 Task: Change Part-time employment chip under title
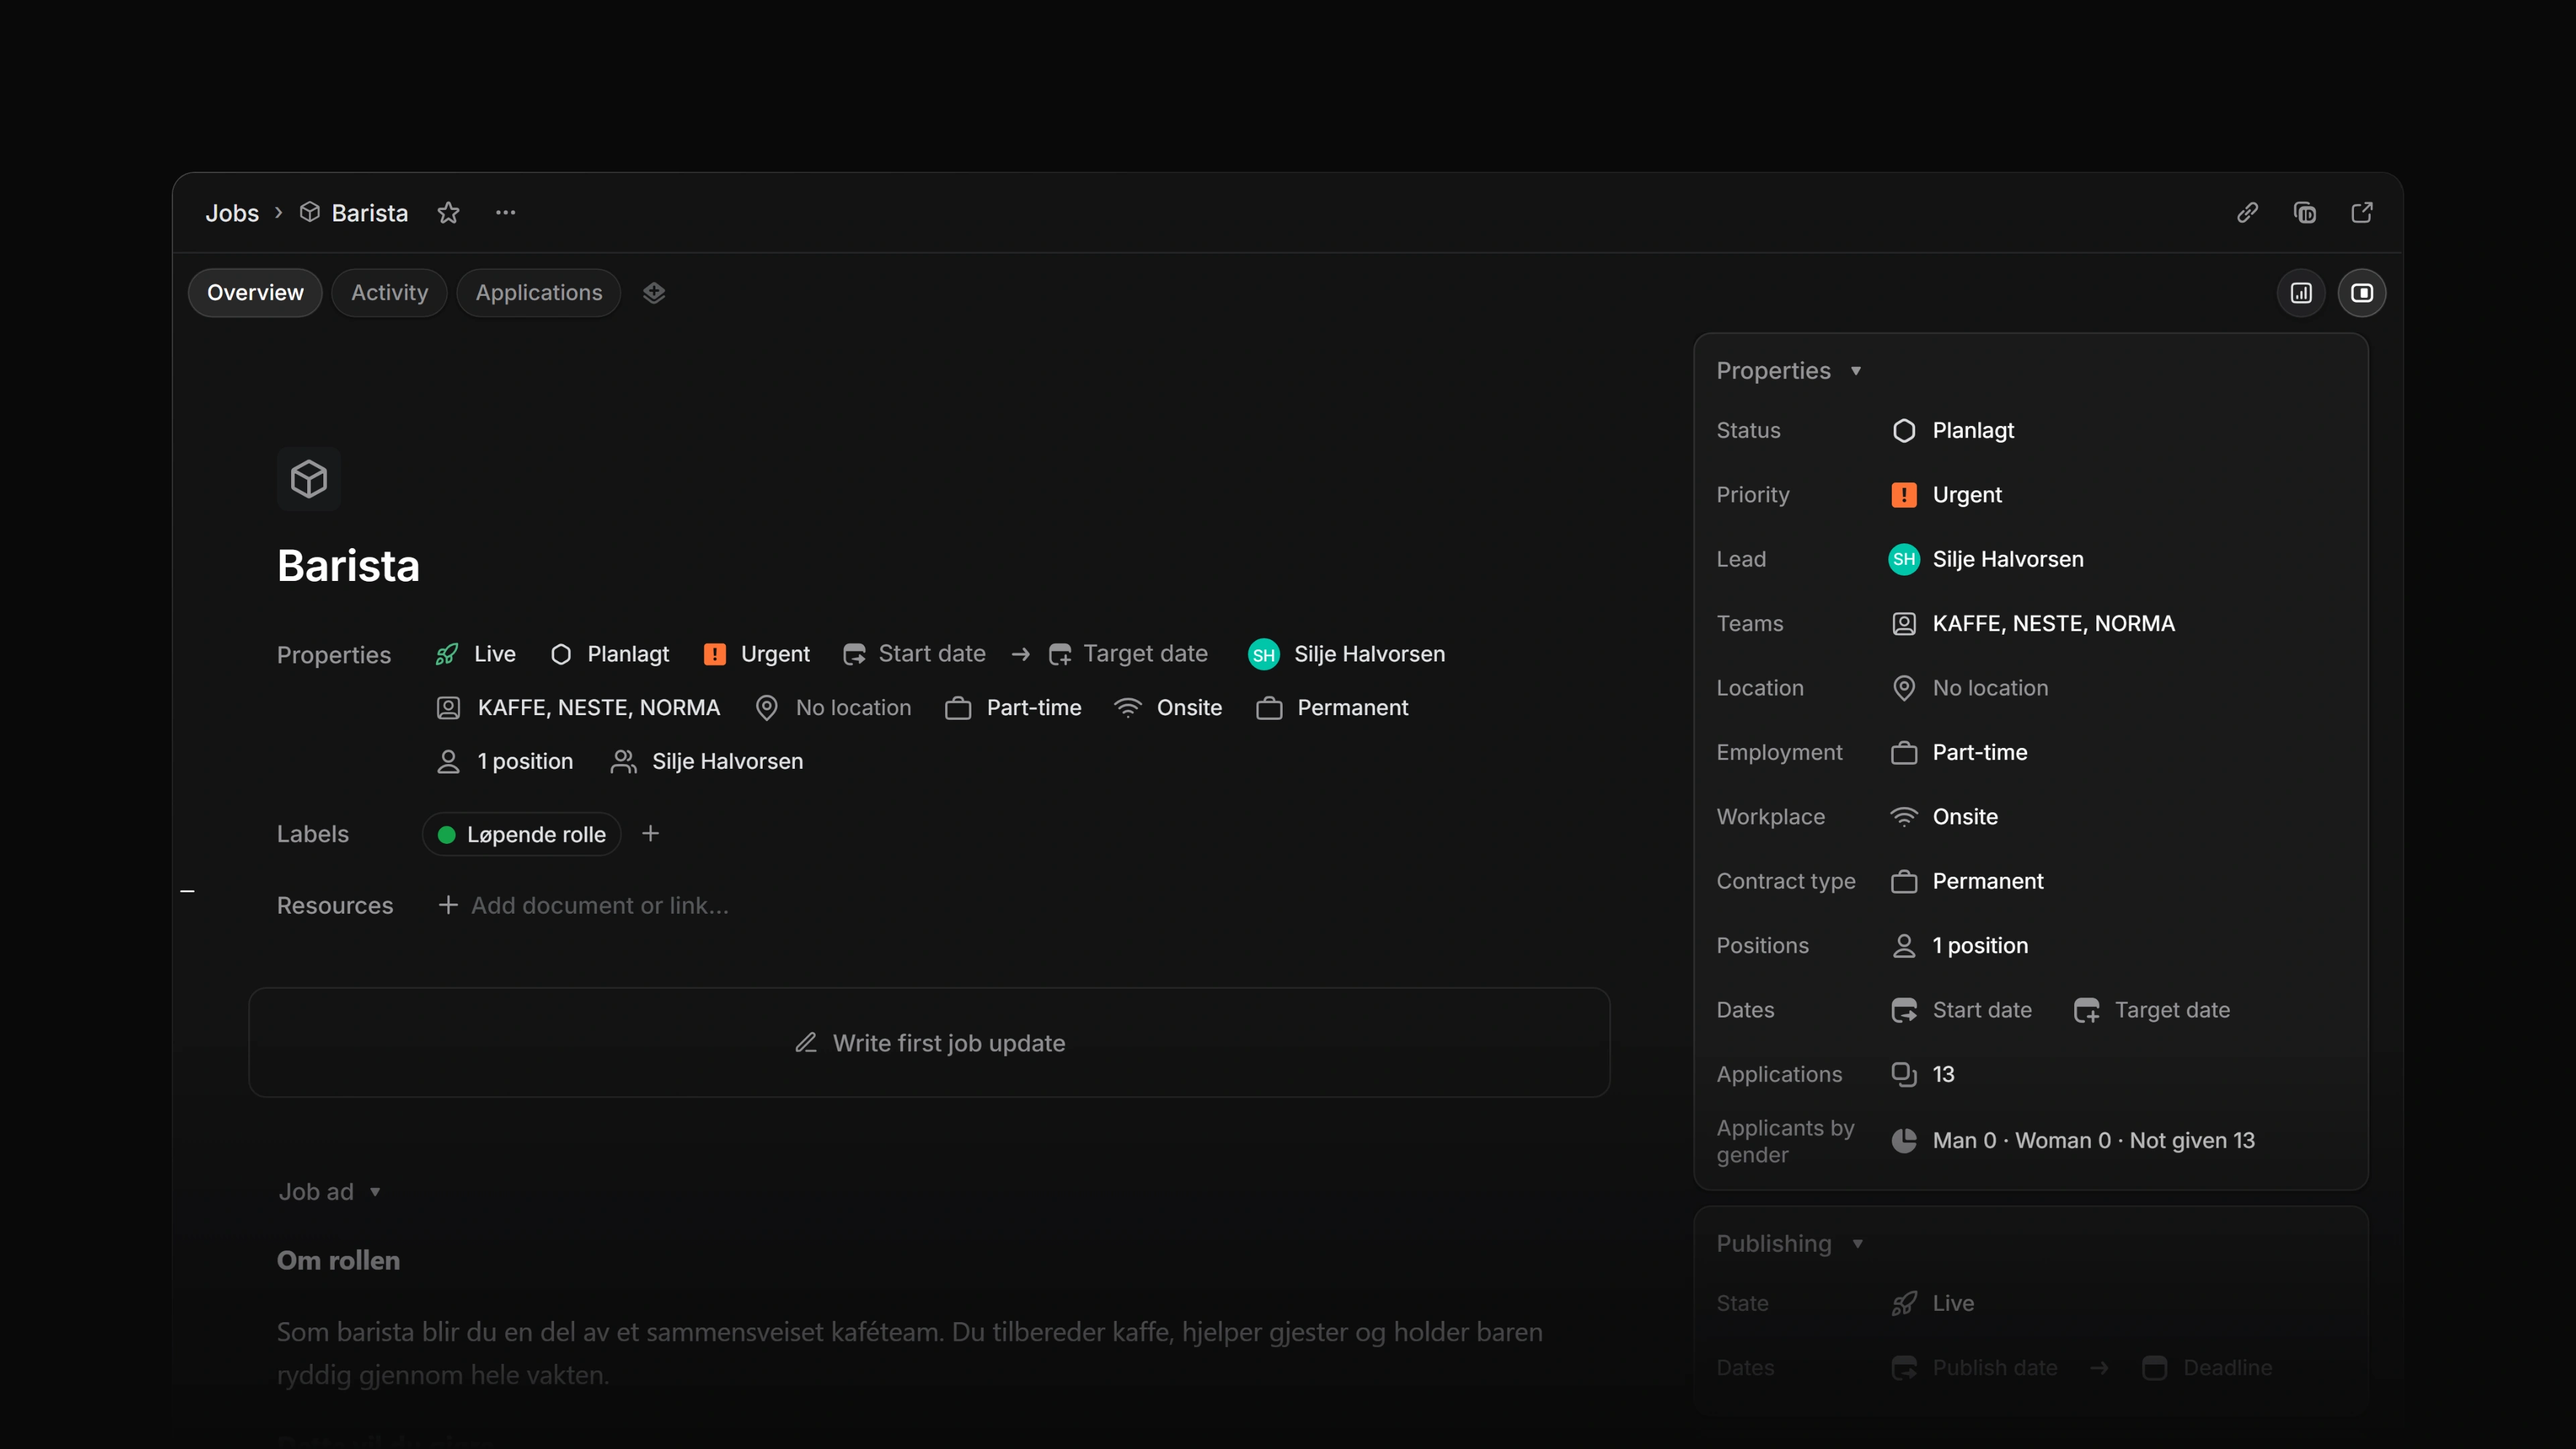[1014, 708]
